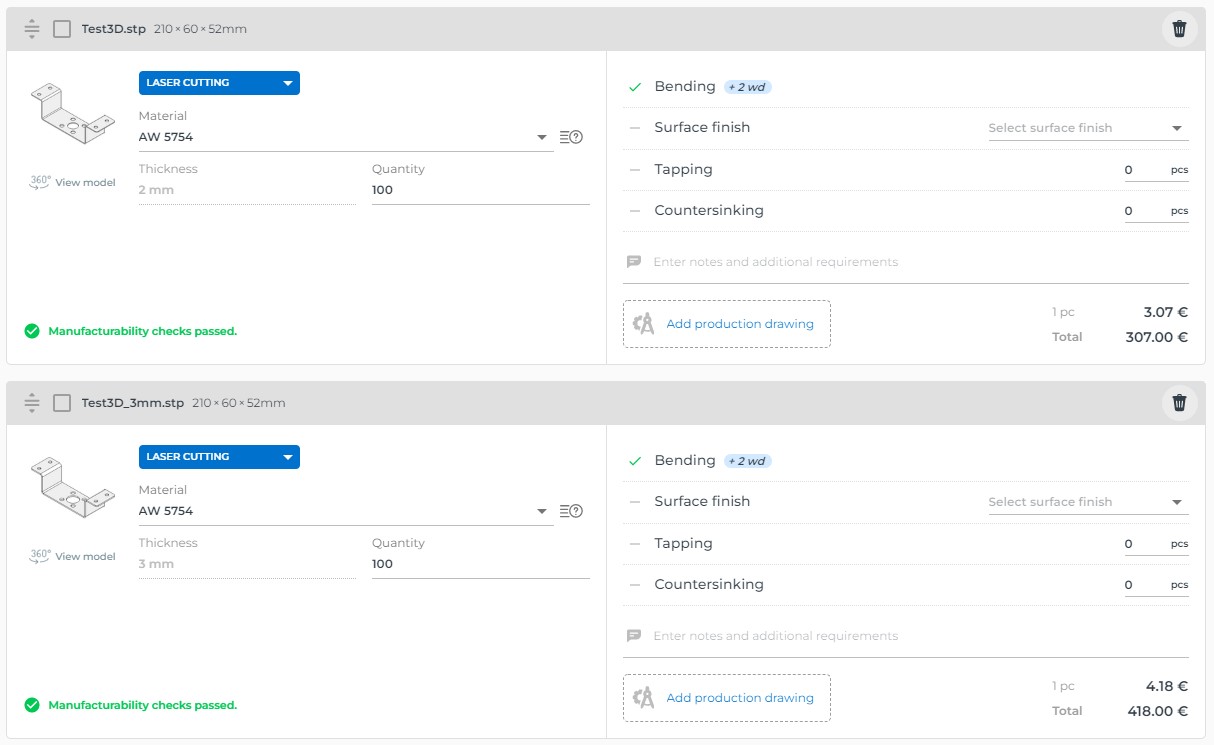Open surface finish selector for Test3D_3mm.stp
This screenshot has height=745, width=1214.
pos(1088,502)
